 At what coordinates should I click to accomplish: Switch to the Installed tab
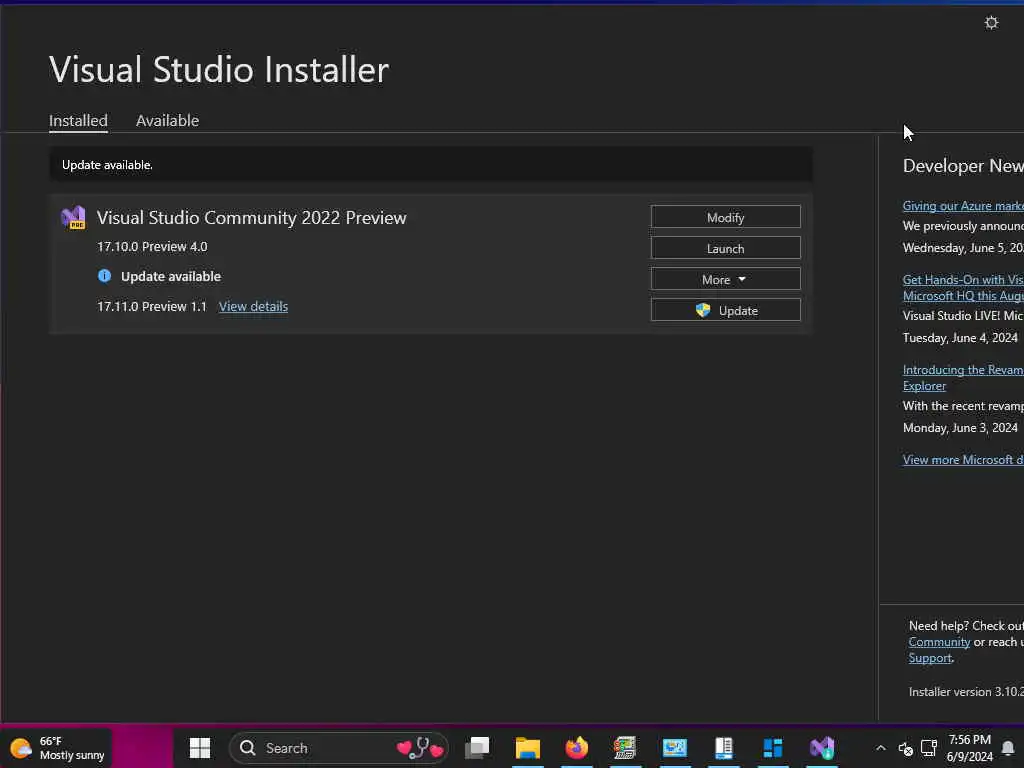(78, 121)
